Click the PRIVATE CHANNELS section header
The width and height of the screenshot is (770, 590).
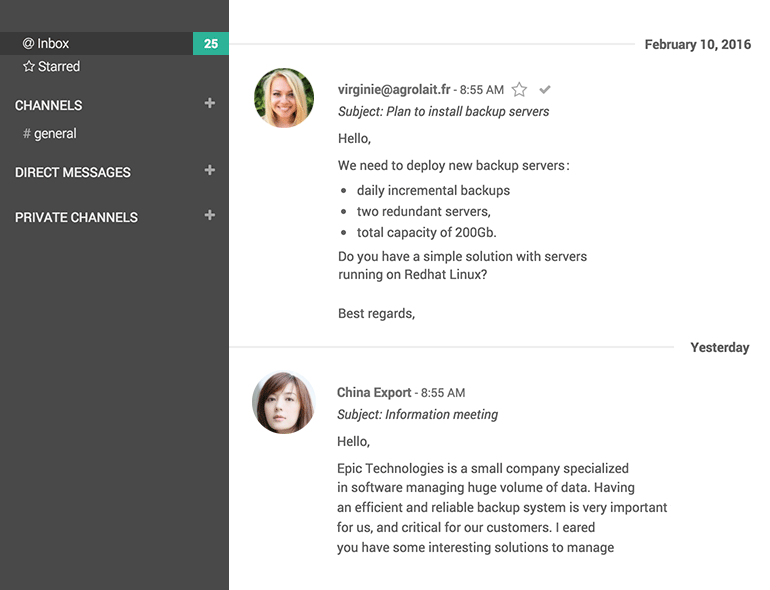click(x=76, y=217)
